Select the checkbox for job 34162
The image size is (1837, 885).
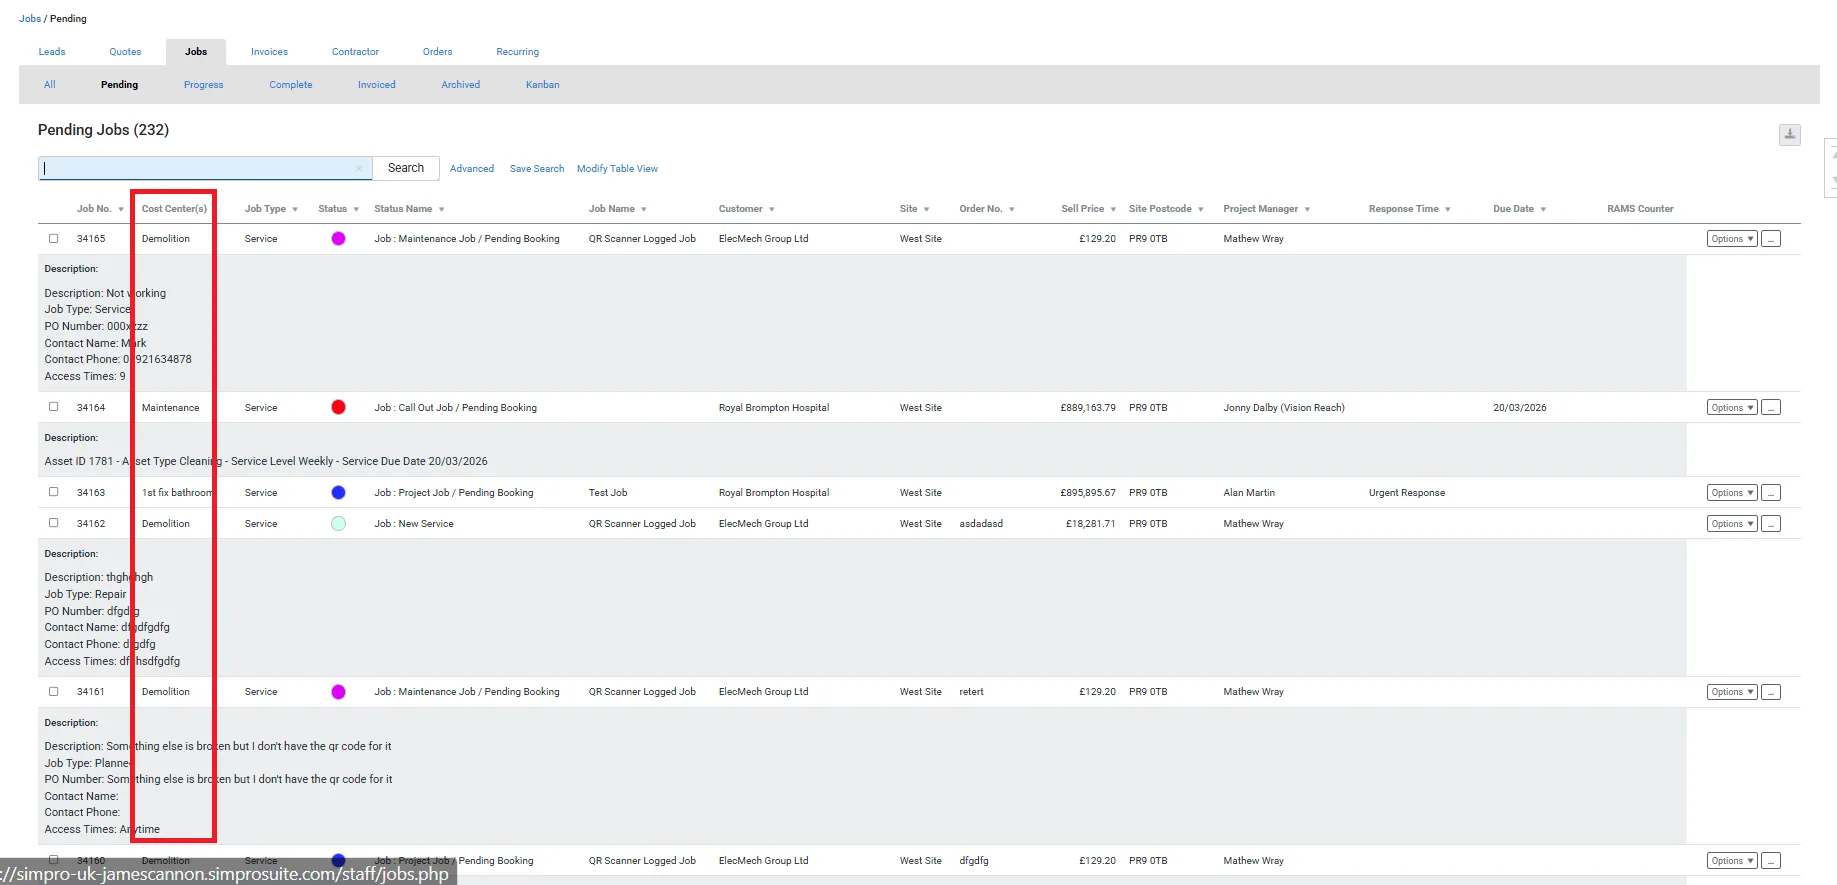[x=54, y=523]
